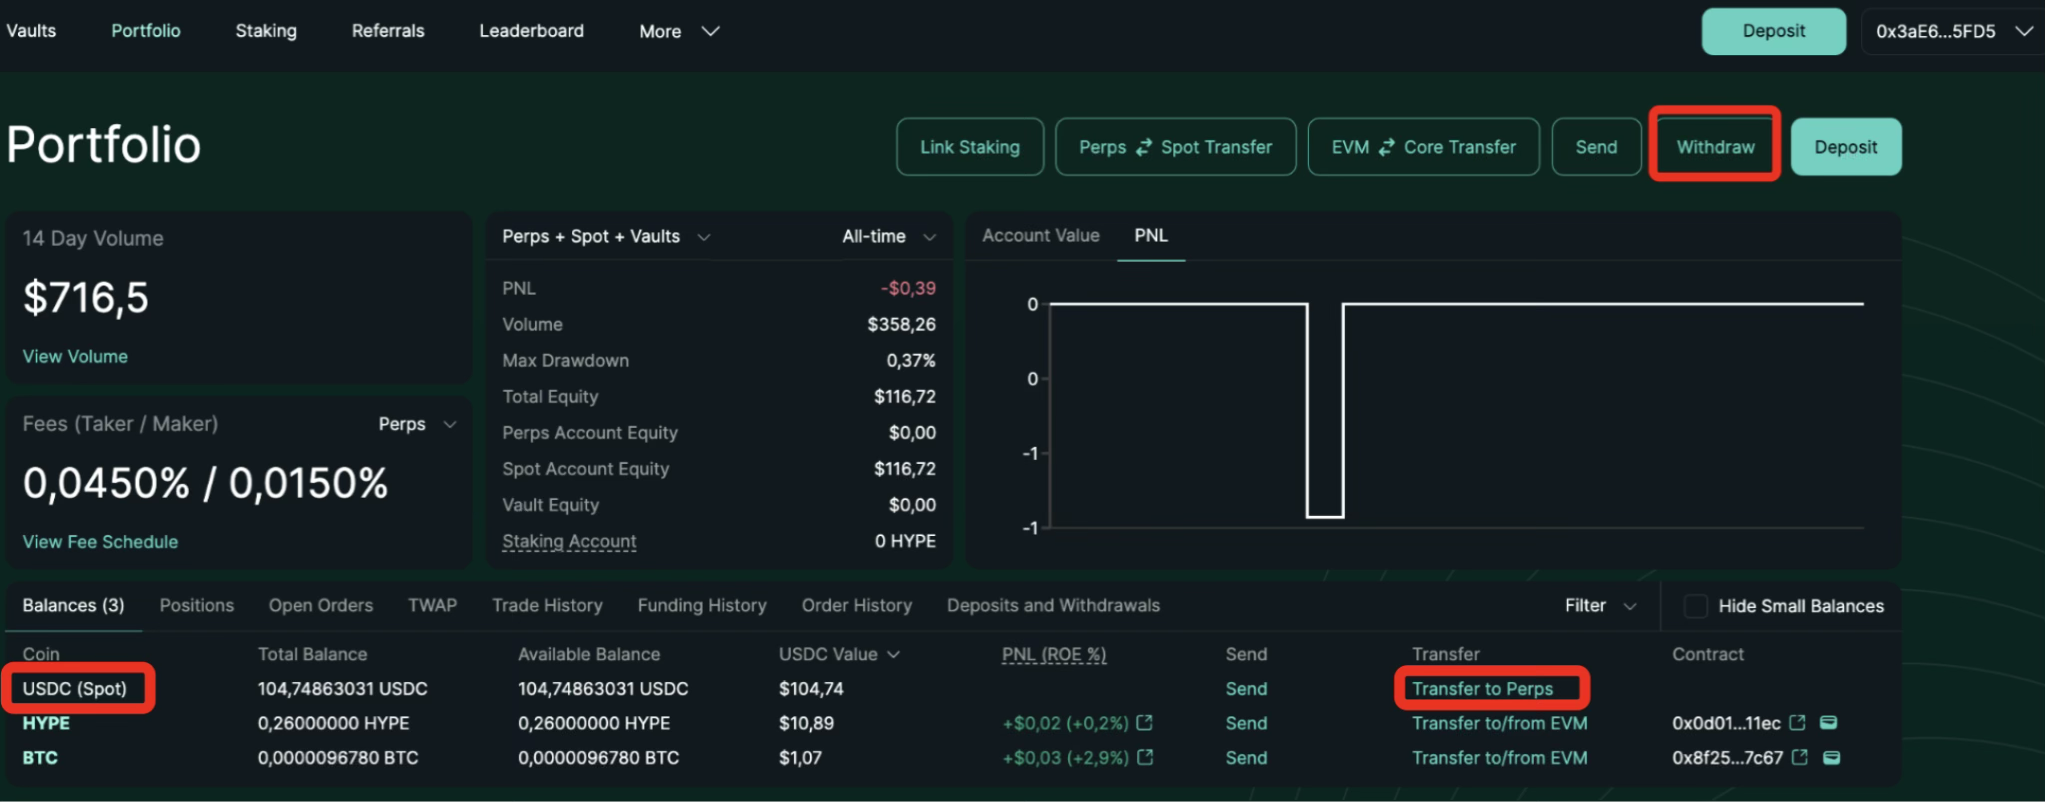The width and height of the screenshot is (2045, 802).
Task: Open the All-time period dropdown
Action: click(x=888, y=237)
